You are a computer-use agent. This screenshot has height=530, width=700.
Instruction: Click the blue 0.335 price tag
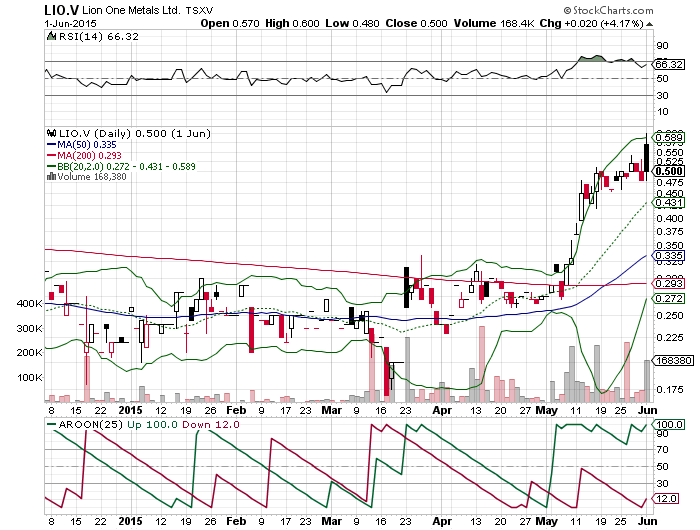coord(669,256)
